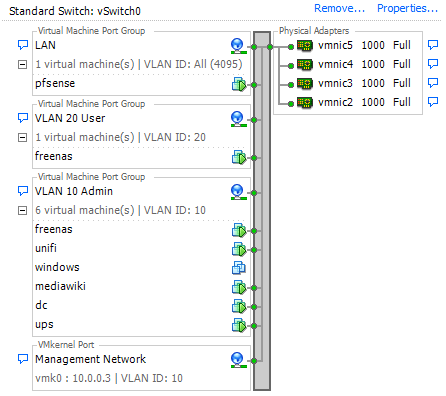
Task: Click the 'Standard Switch: vSwitch0' title
Action: pos(75,11)
